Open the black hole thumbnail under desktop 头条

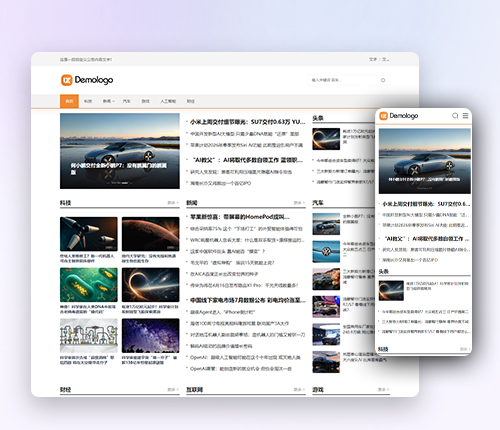pos(326,139)
